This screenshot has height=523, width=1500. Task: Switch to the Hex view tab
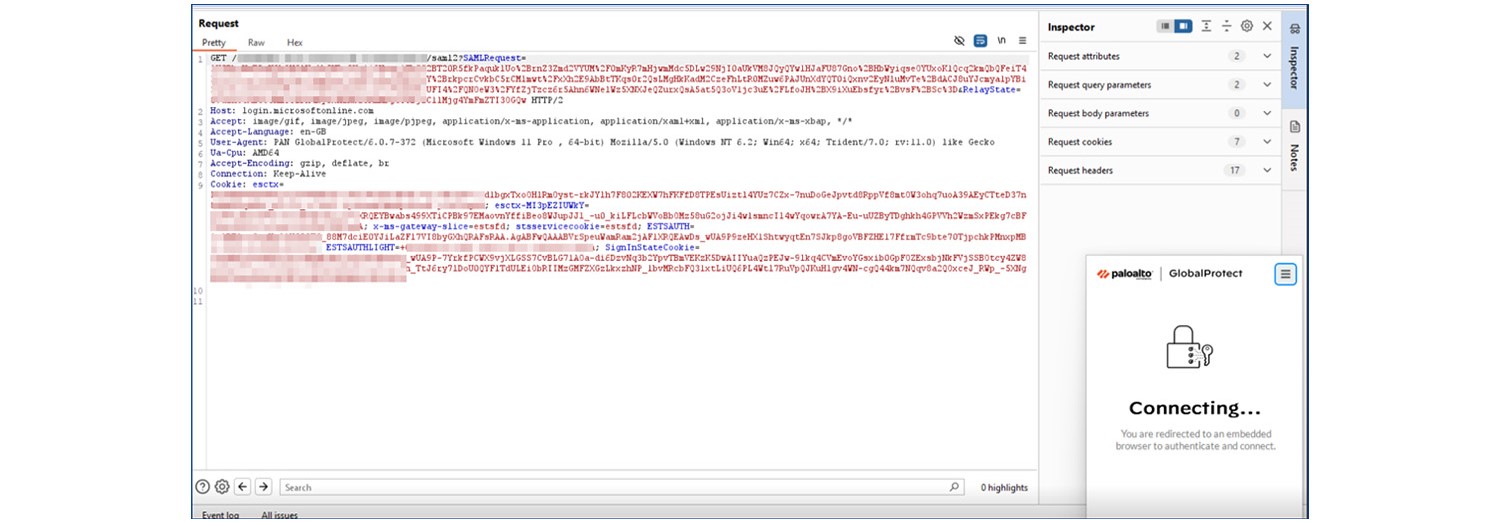[295, 43]
